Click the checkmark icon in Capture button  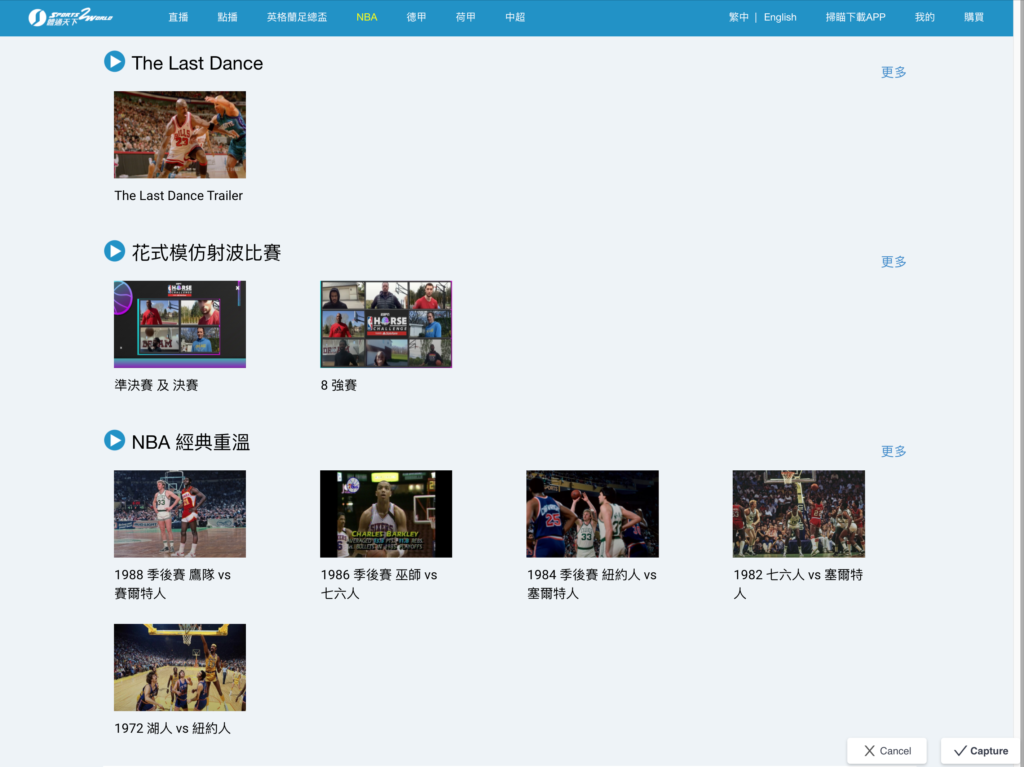tap(960, 751)
